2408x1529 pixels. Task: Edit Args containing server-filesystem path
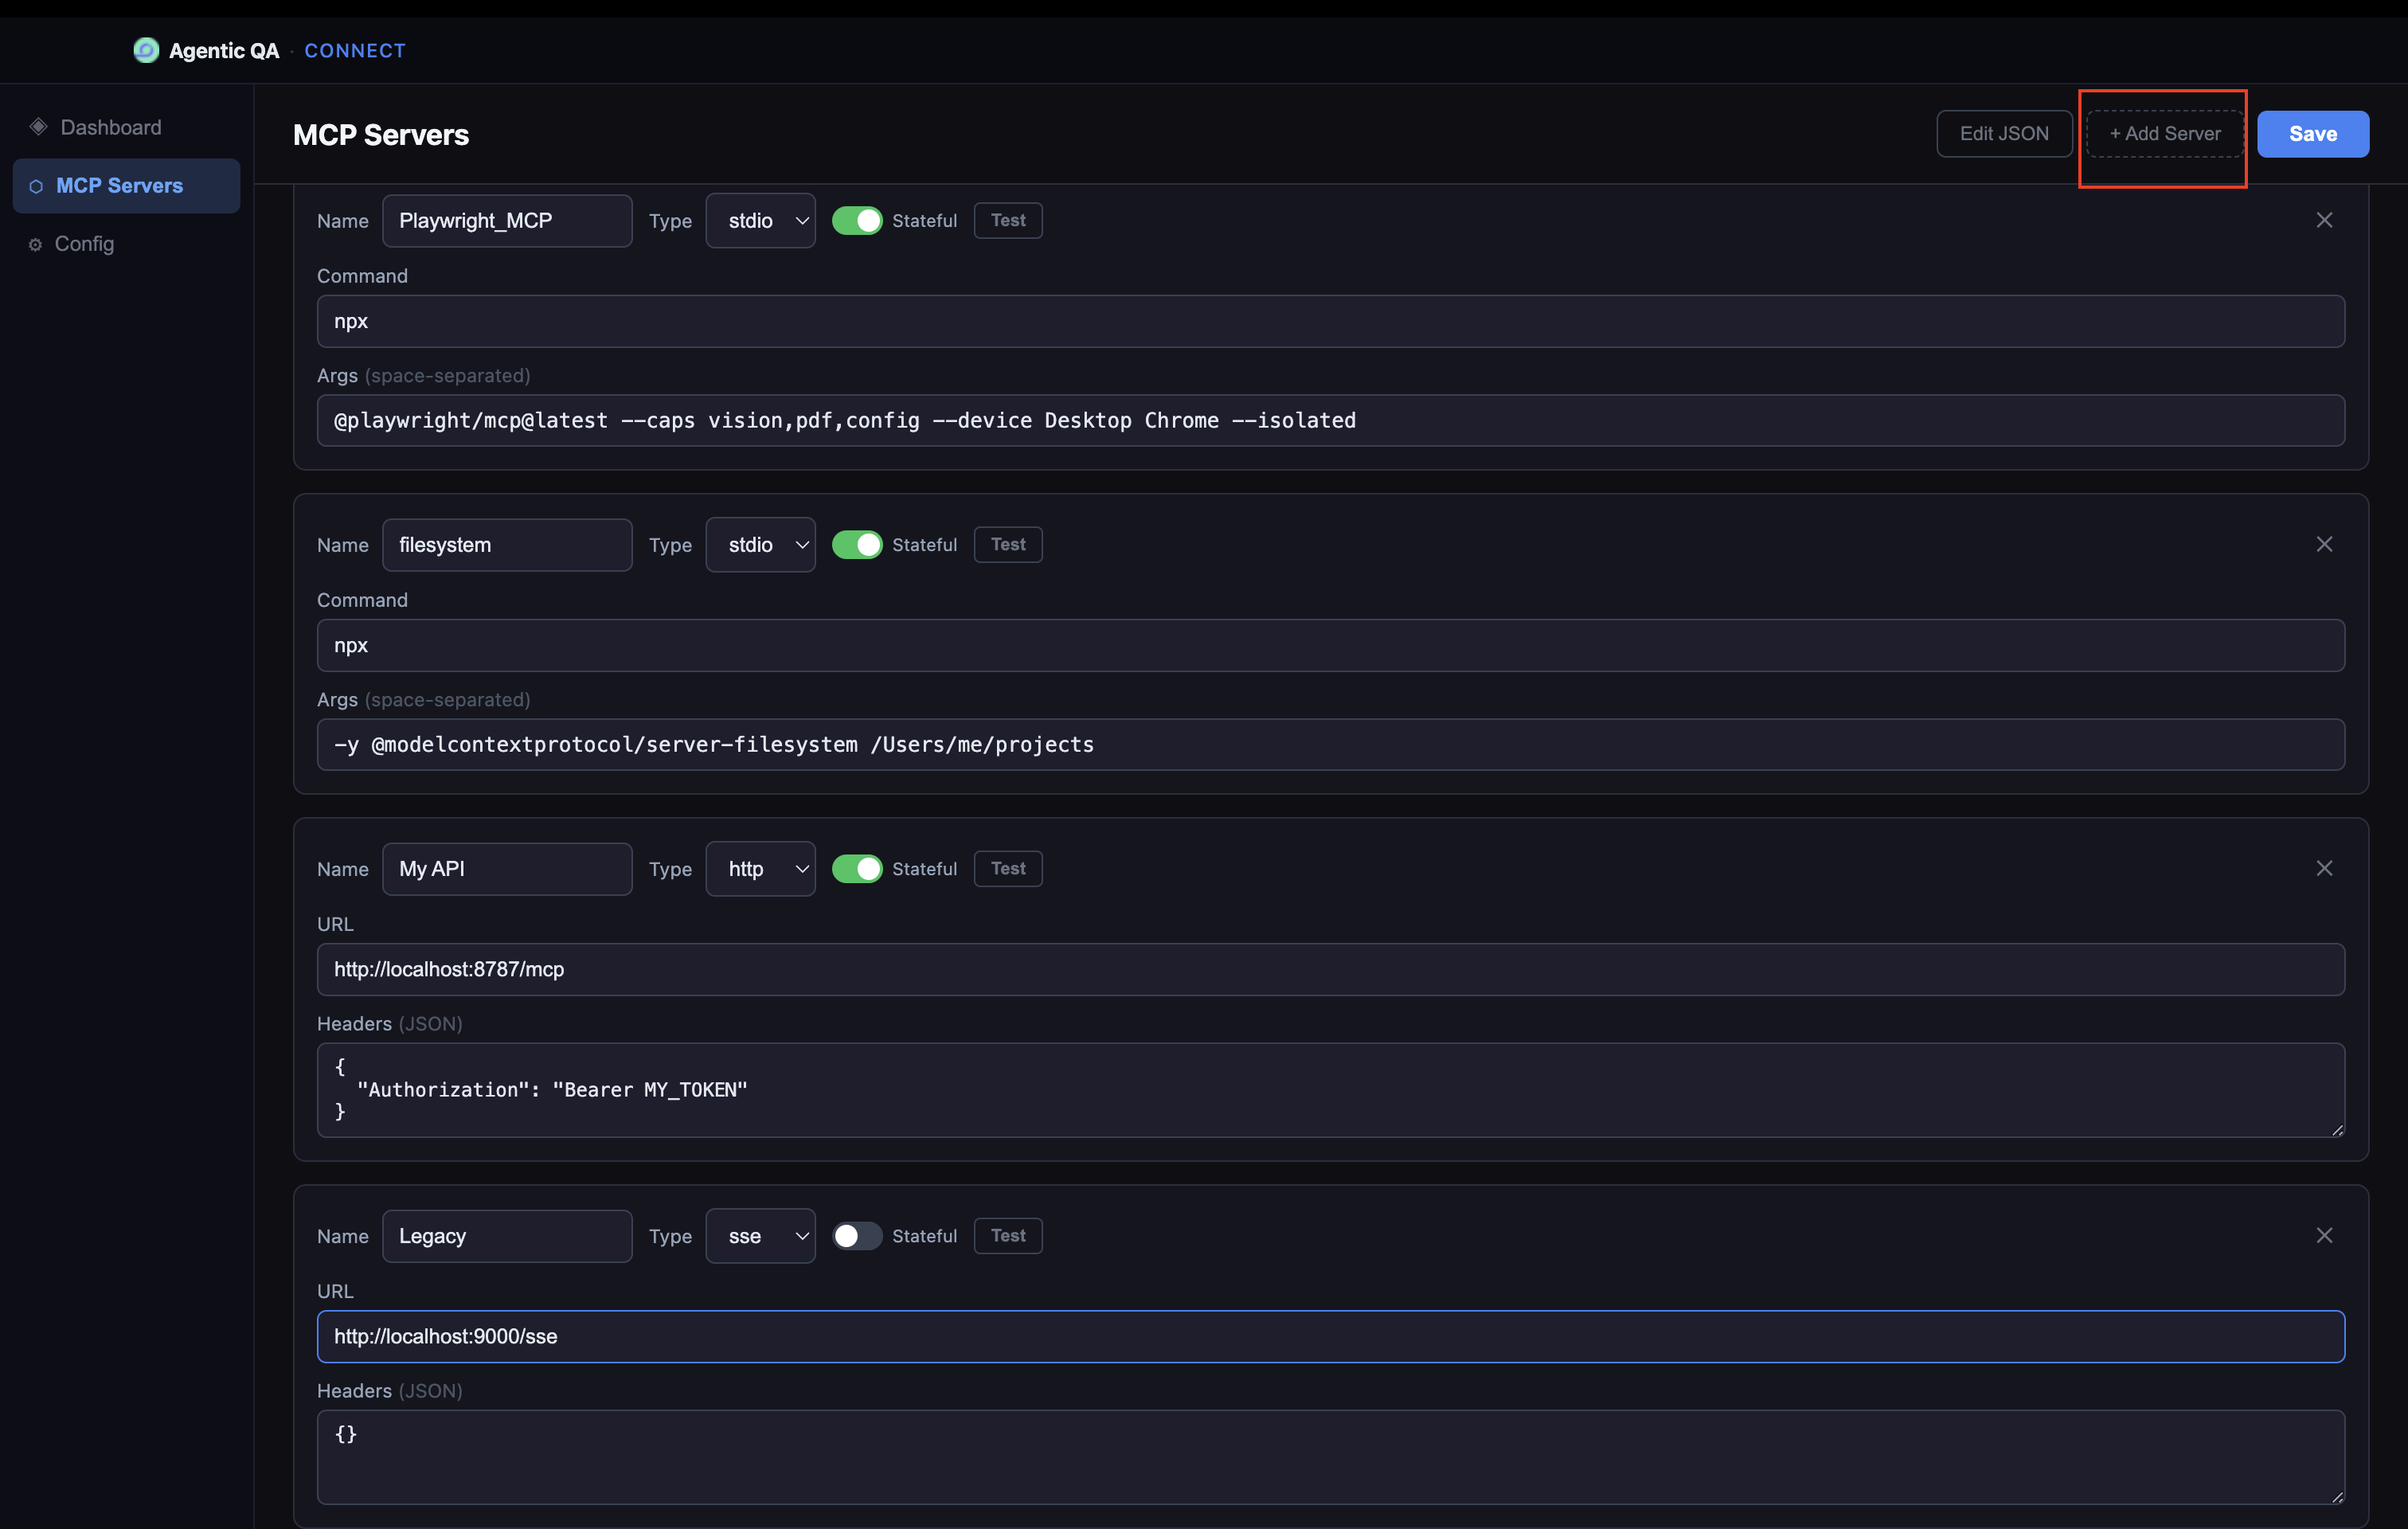pos(1330,744)
